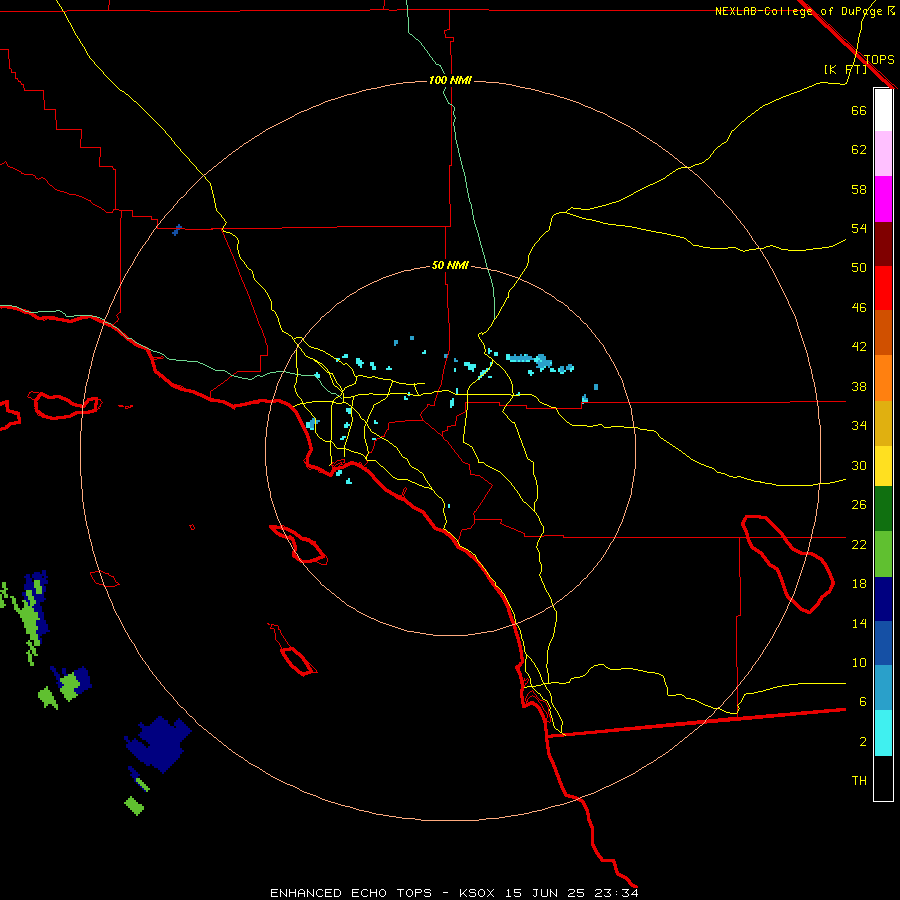This screenshot has height=900, width=900.
Task: Click the largest navy echo blob offshore
Action: pyautogui.click(x=158, y=744)
